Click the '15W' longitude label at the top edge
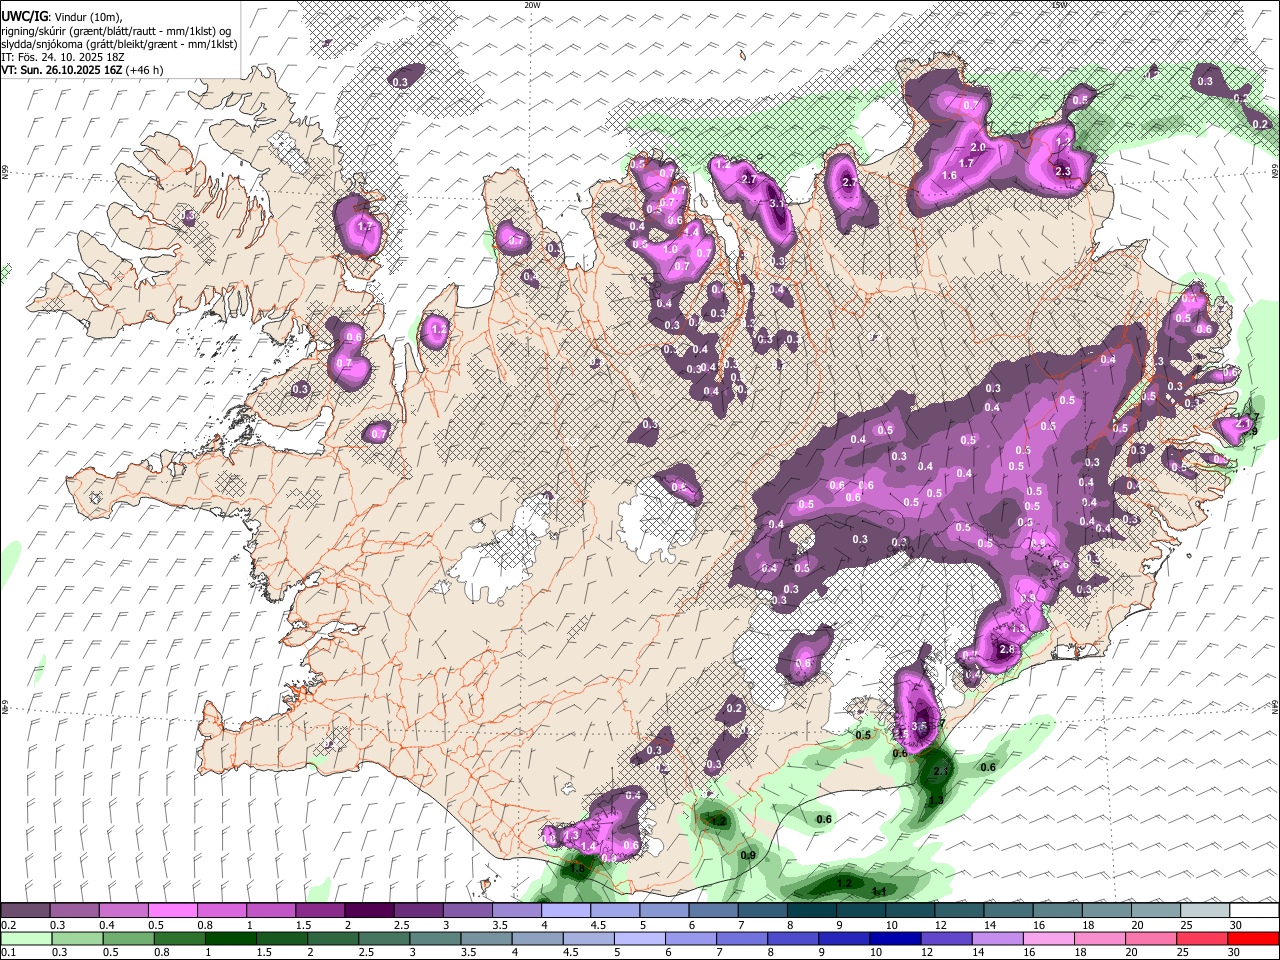 (x=1058, y=4)
